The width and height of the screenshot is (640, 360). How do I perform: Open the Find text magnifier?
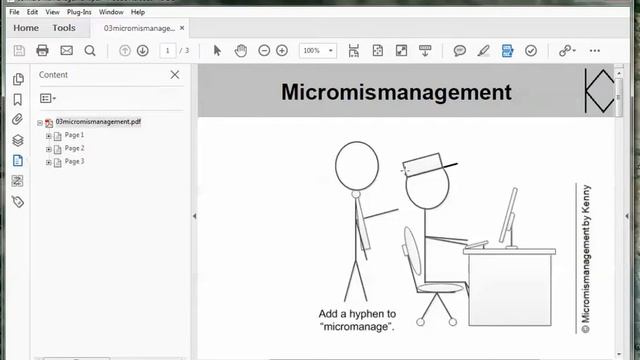click(x=90, y=51)
